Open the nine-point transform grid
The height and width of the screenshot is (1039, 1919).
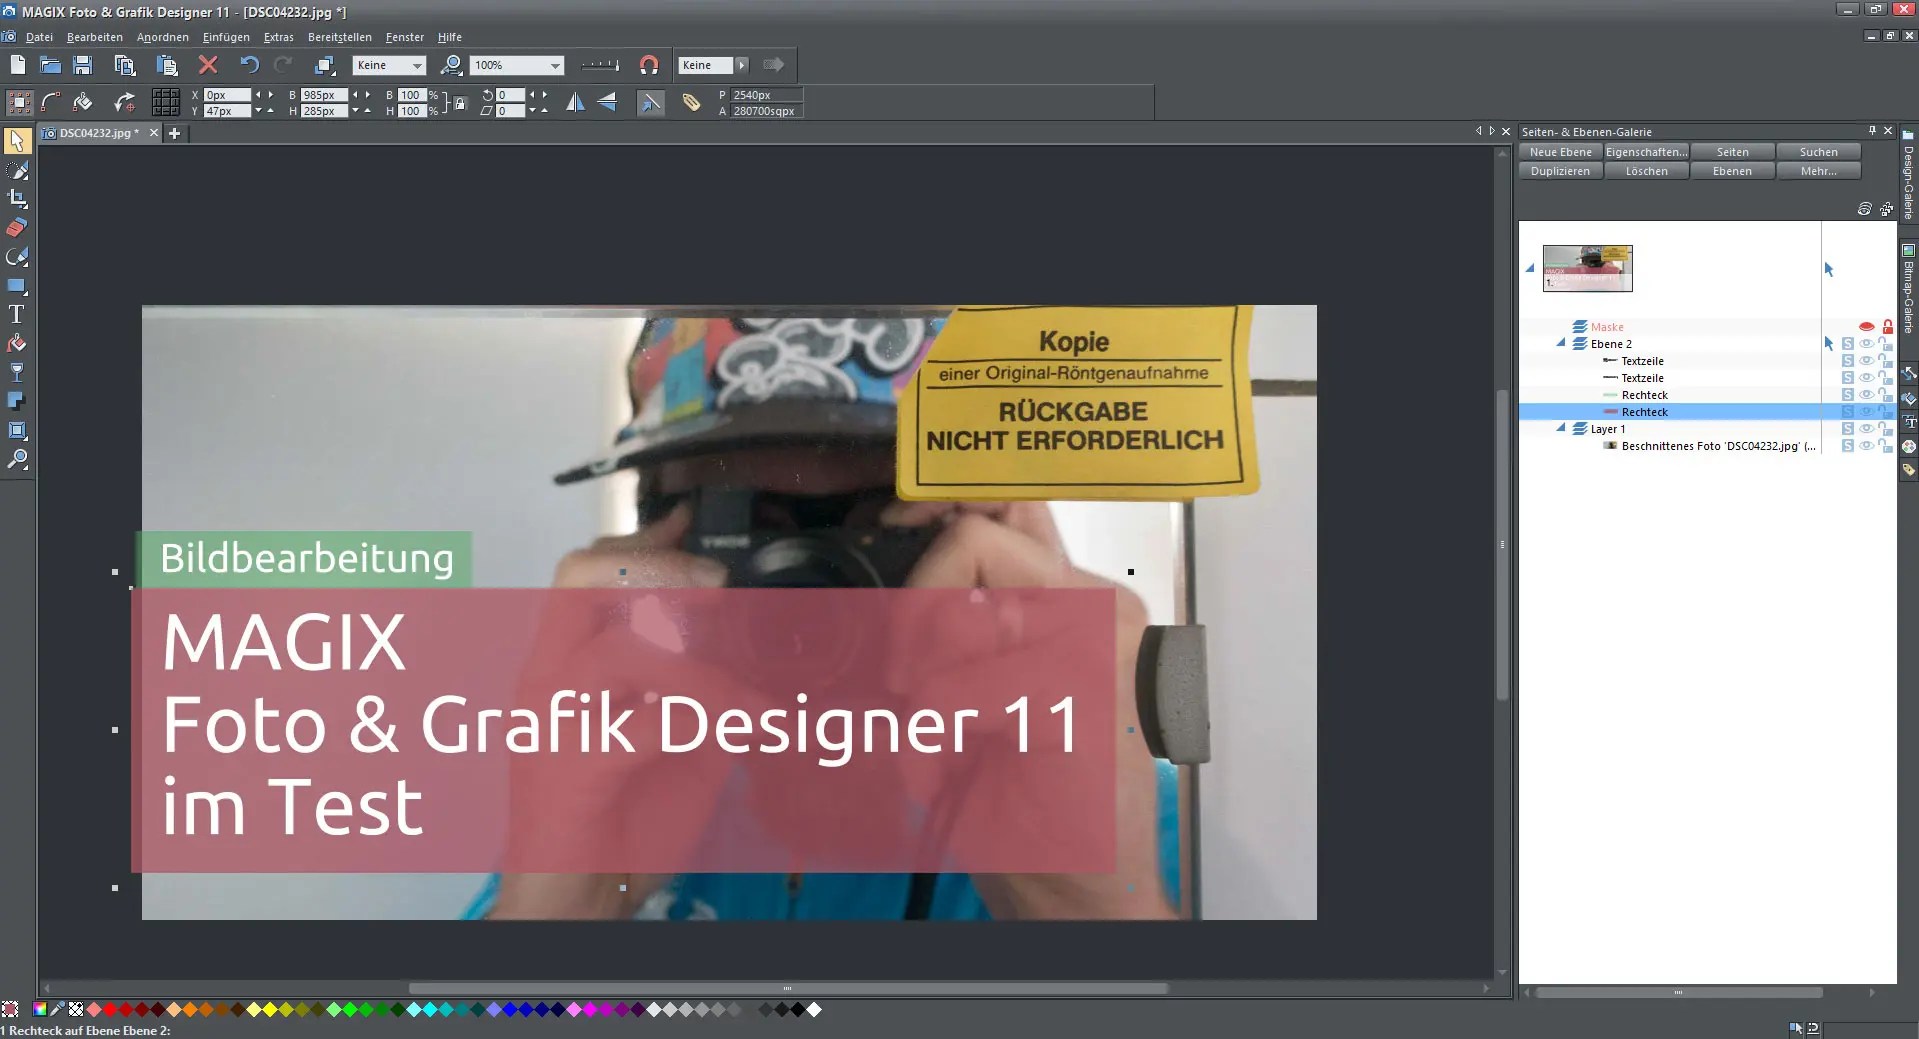pyautogui.click(x=166, y=102)
